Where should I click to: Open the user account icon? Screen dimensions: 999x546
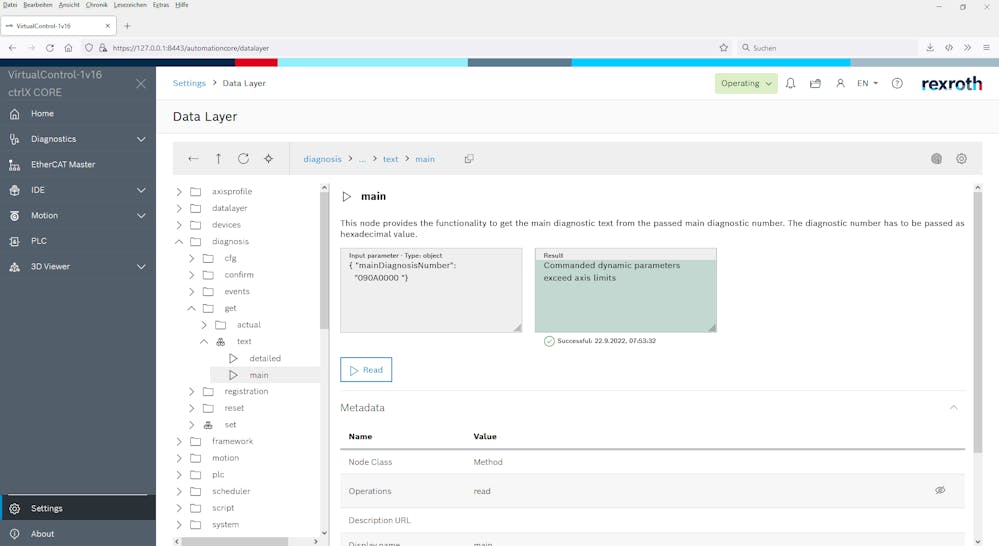(x=840, y=84)
